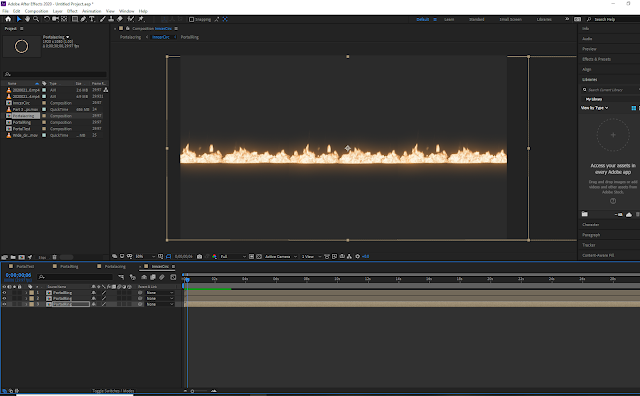
Task: Expand layer 3 properties triangle
Action: tap(26, 304)
